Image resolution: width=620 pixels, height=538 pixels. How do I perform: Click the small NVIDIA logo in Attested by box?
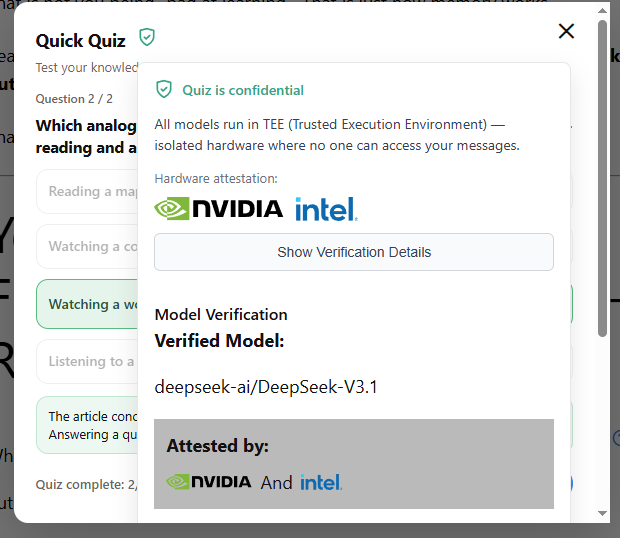point(209,482)
